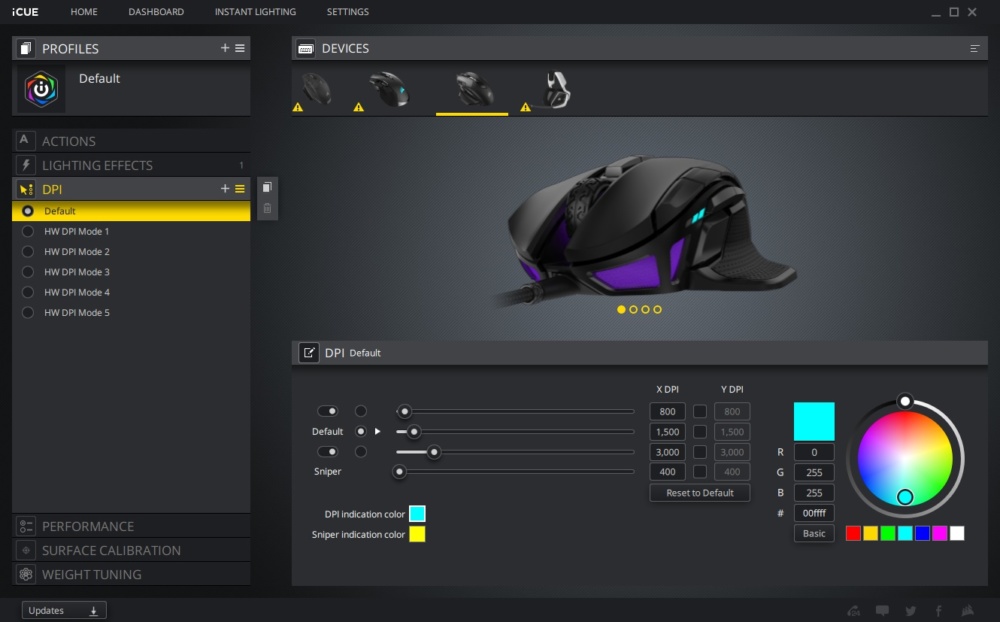Screen dimensions: 1000x622
Task: Add a new DPI preset
Action: coord(224,189)
